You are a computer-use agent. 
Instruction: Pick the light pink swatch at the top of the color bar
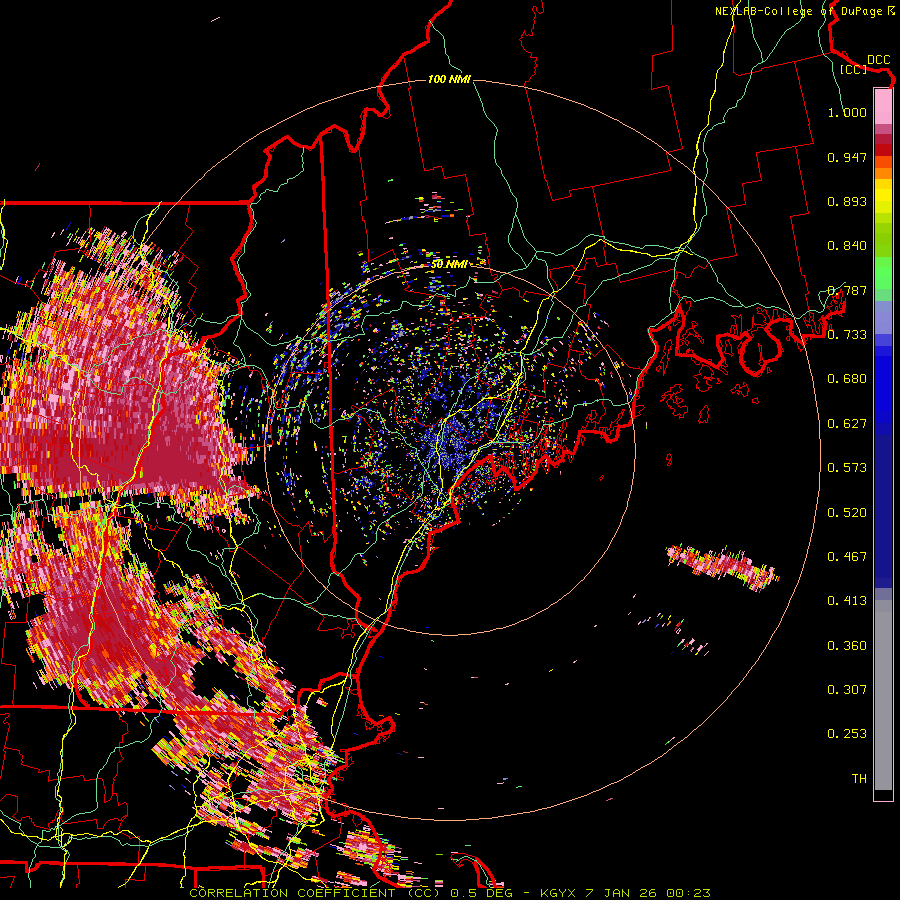pyautogui.click(x=883, y=106)
